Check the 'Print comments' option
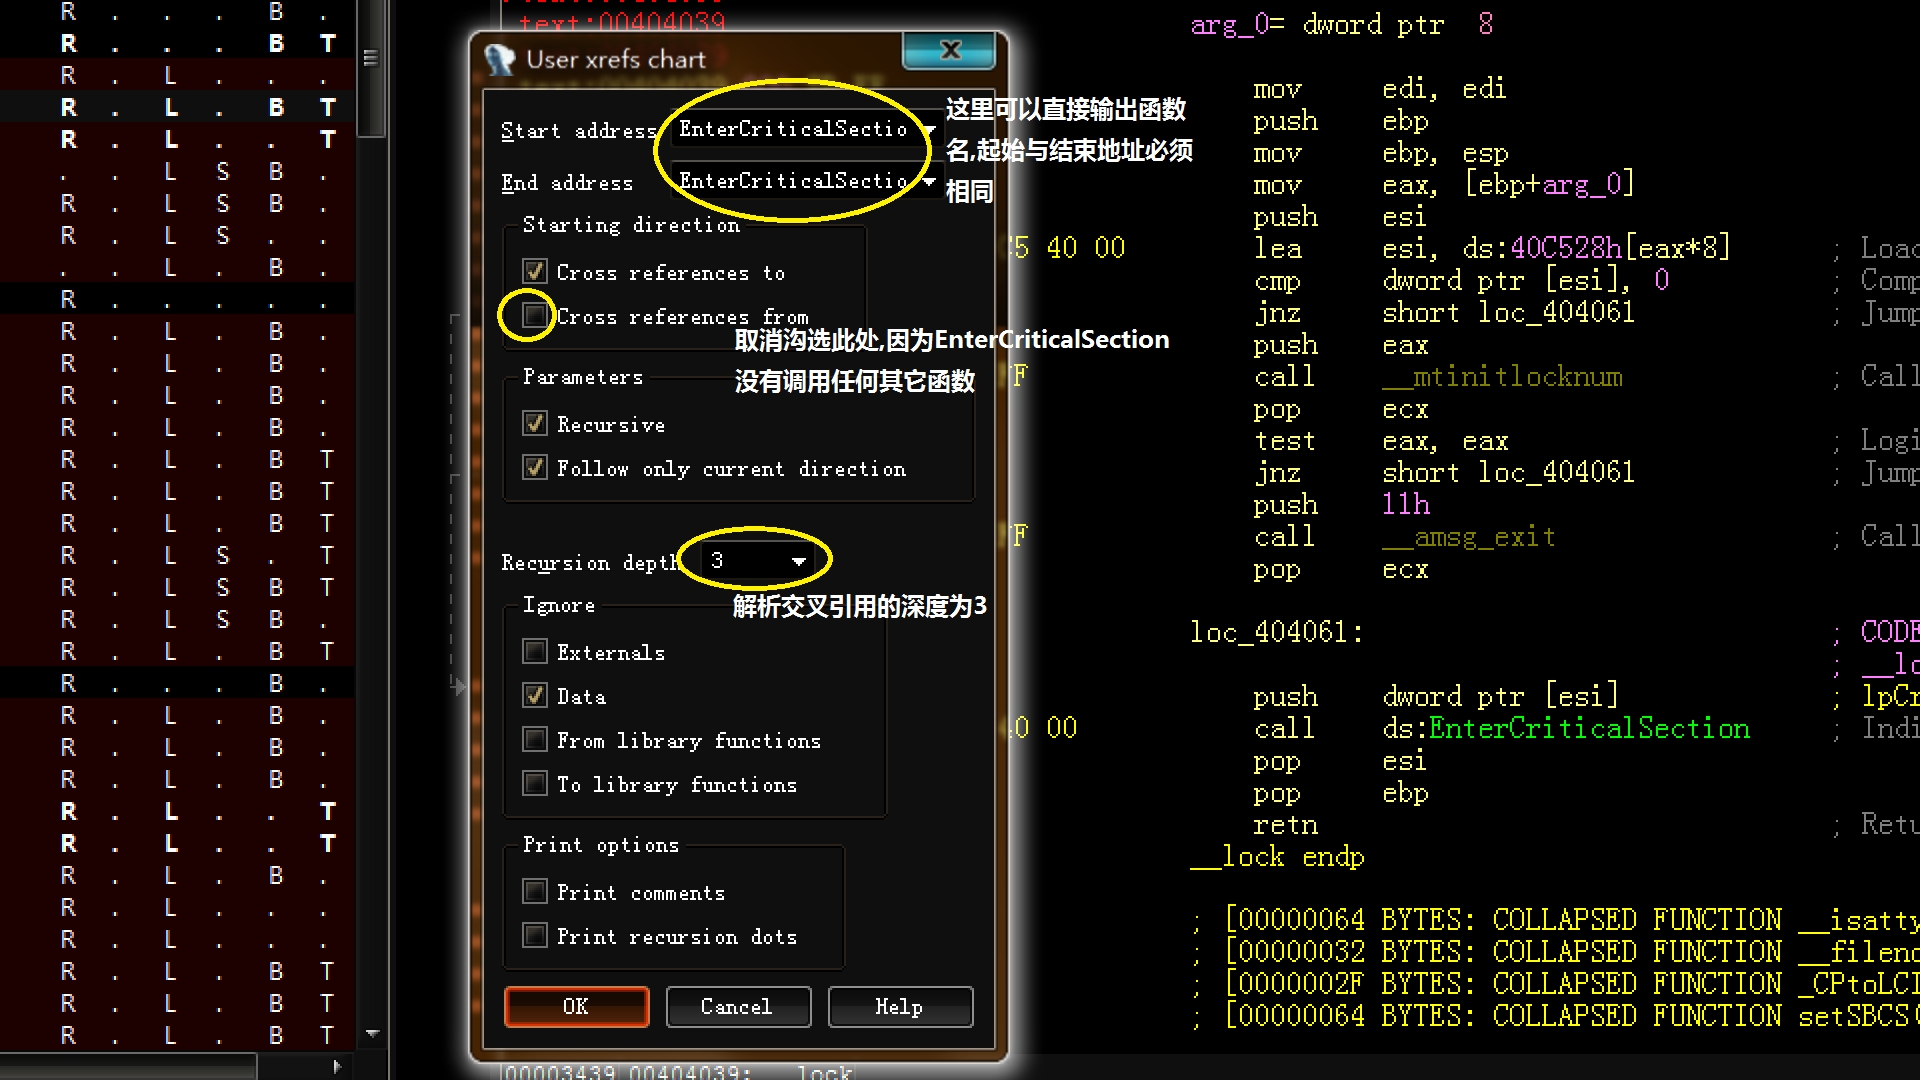 [535, 892]
